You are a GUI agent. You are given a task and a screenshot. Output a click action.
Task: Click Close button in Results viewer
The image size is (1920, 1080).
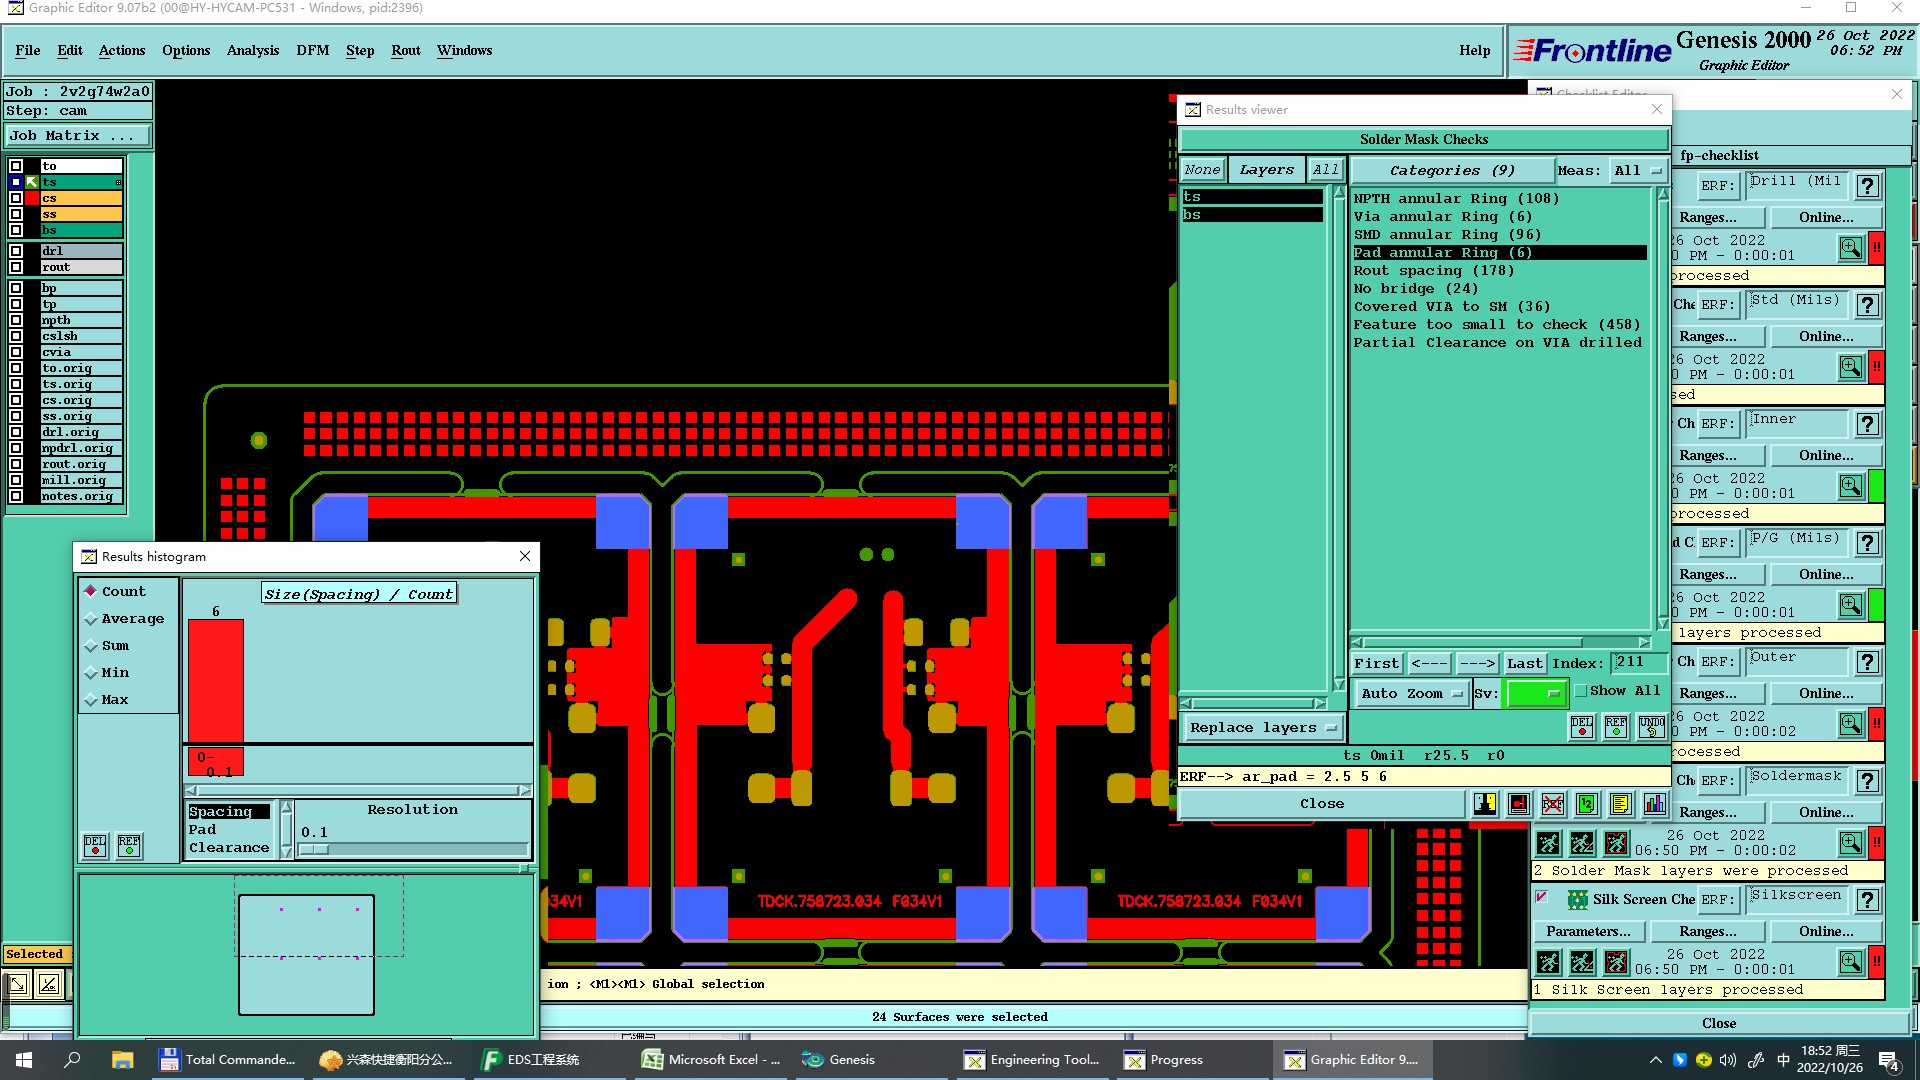1322,804
